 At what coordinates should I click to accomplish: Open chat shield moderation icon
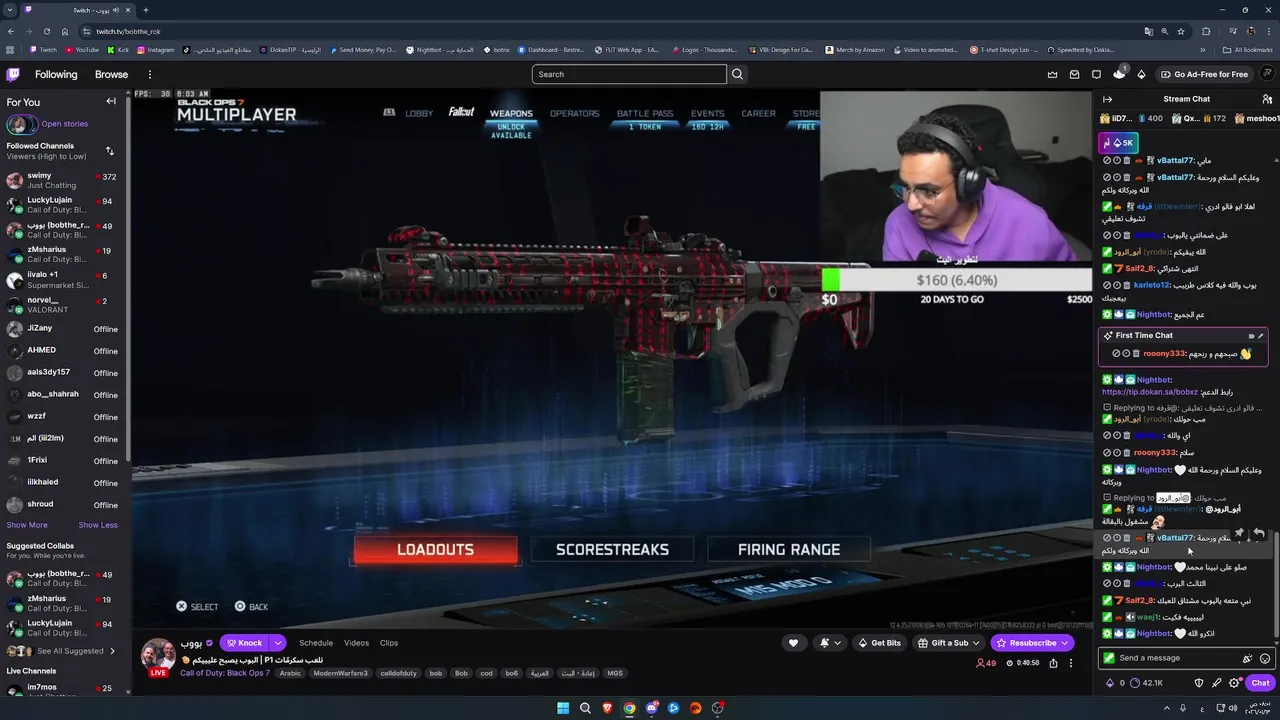(1199, 683)
